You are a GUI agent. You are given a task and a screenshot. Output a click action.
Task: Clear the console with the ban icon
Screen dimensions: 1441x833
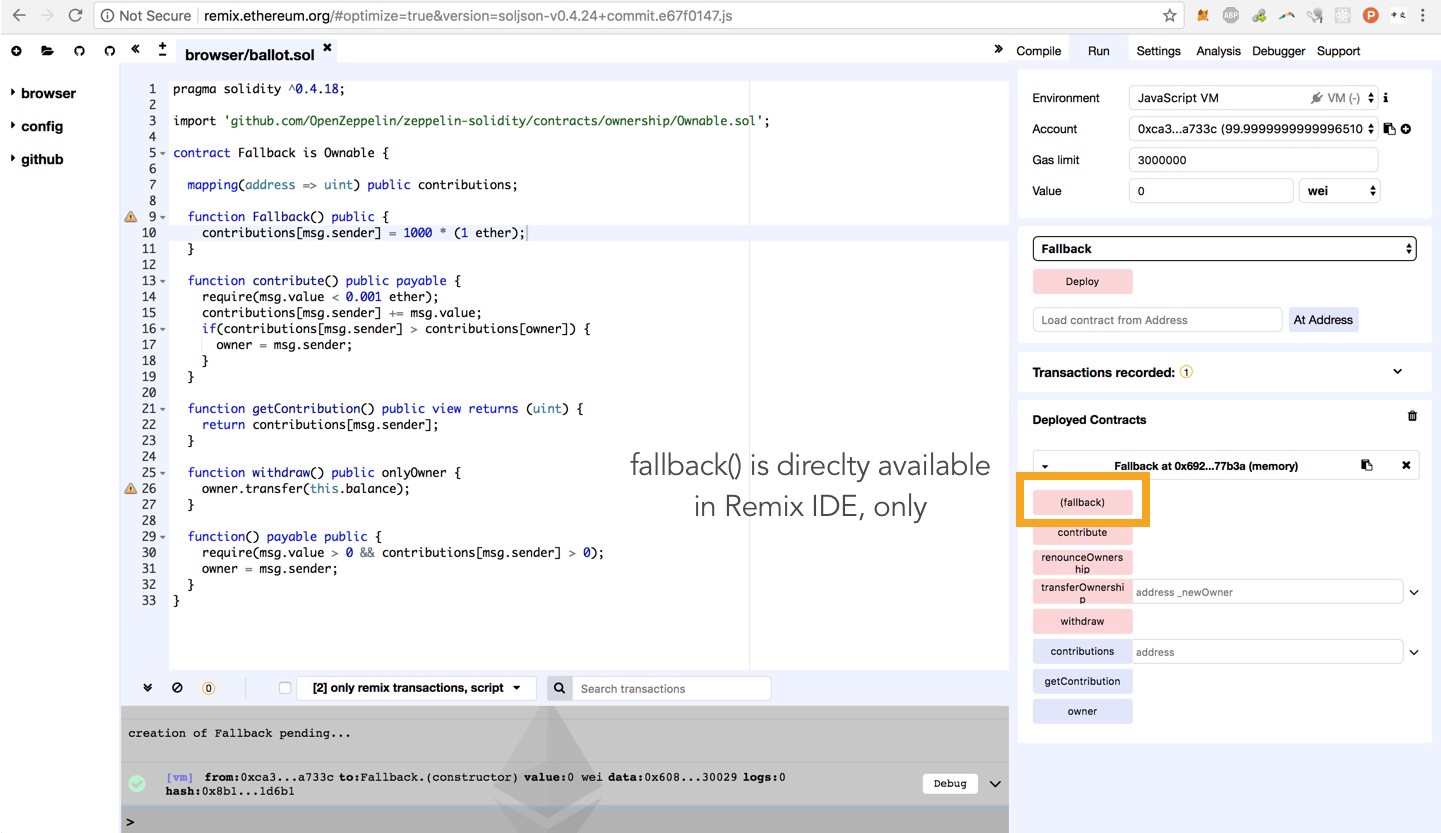tap(177, 688)
